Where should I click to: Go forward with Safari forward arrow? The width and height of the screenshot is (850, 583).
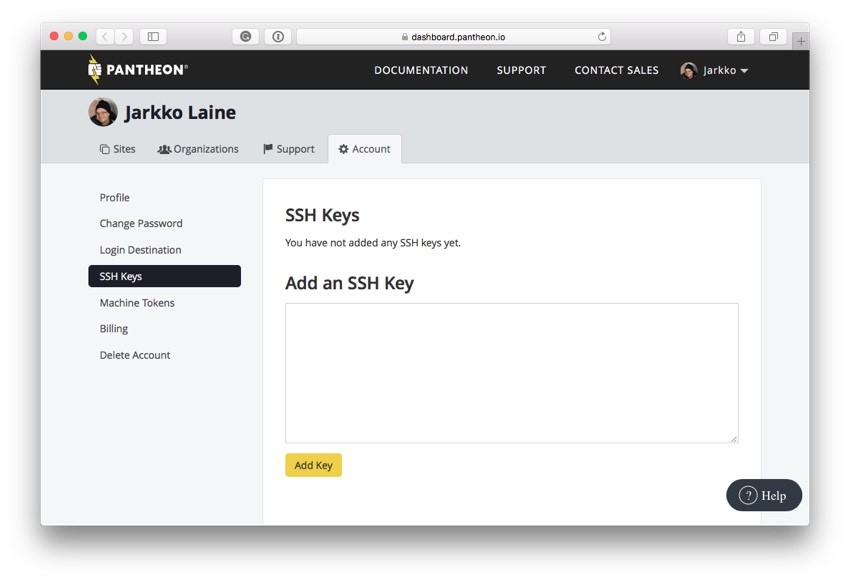(124, 36)
